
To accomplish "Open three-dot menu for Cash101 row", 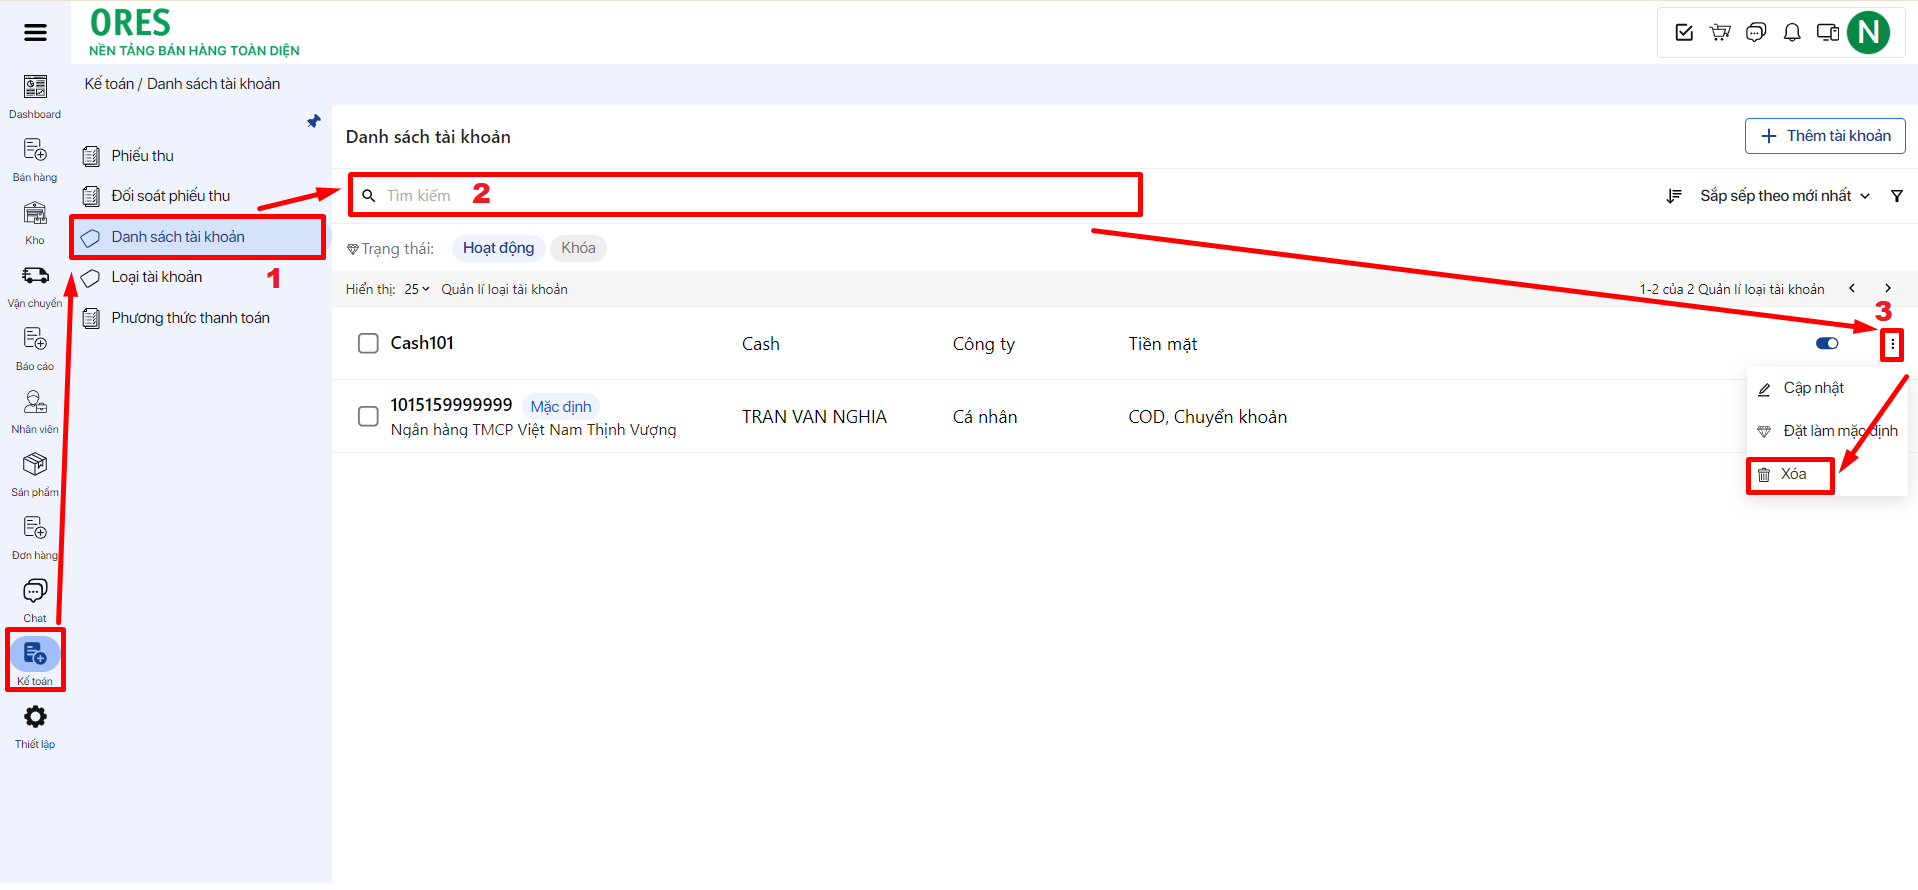I will tap(1892, 345).
